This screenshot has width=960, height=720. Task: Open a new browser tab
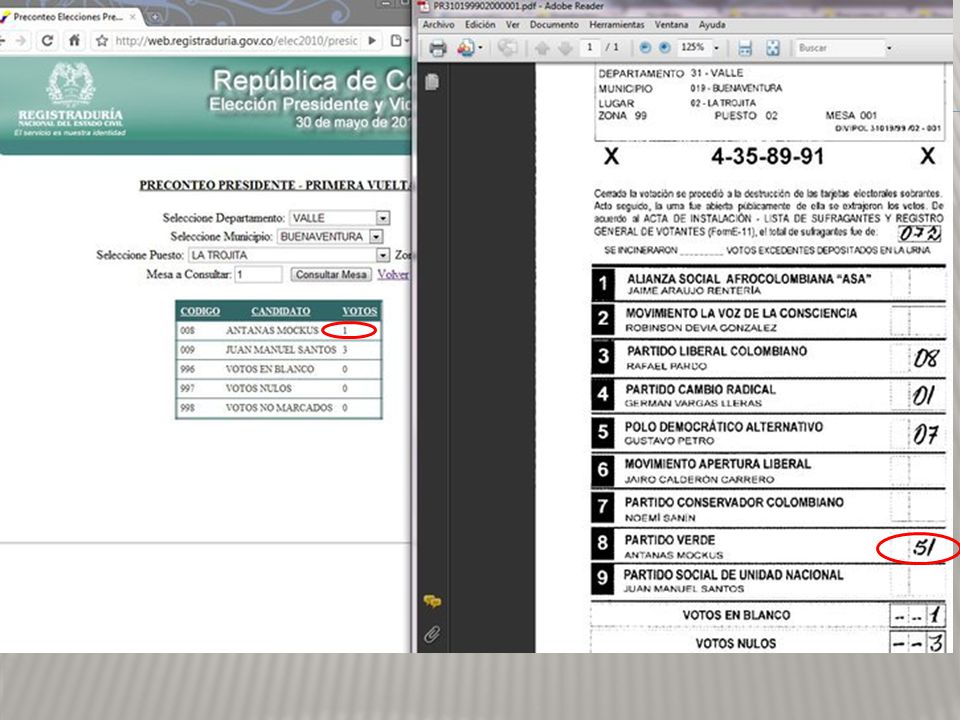point(156,17)
